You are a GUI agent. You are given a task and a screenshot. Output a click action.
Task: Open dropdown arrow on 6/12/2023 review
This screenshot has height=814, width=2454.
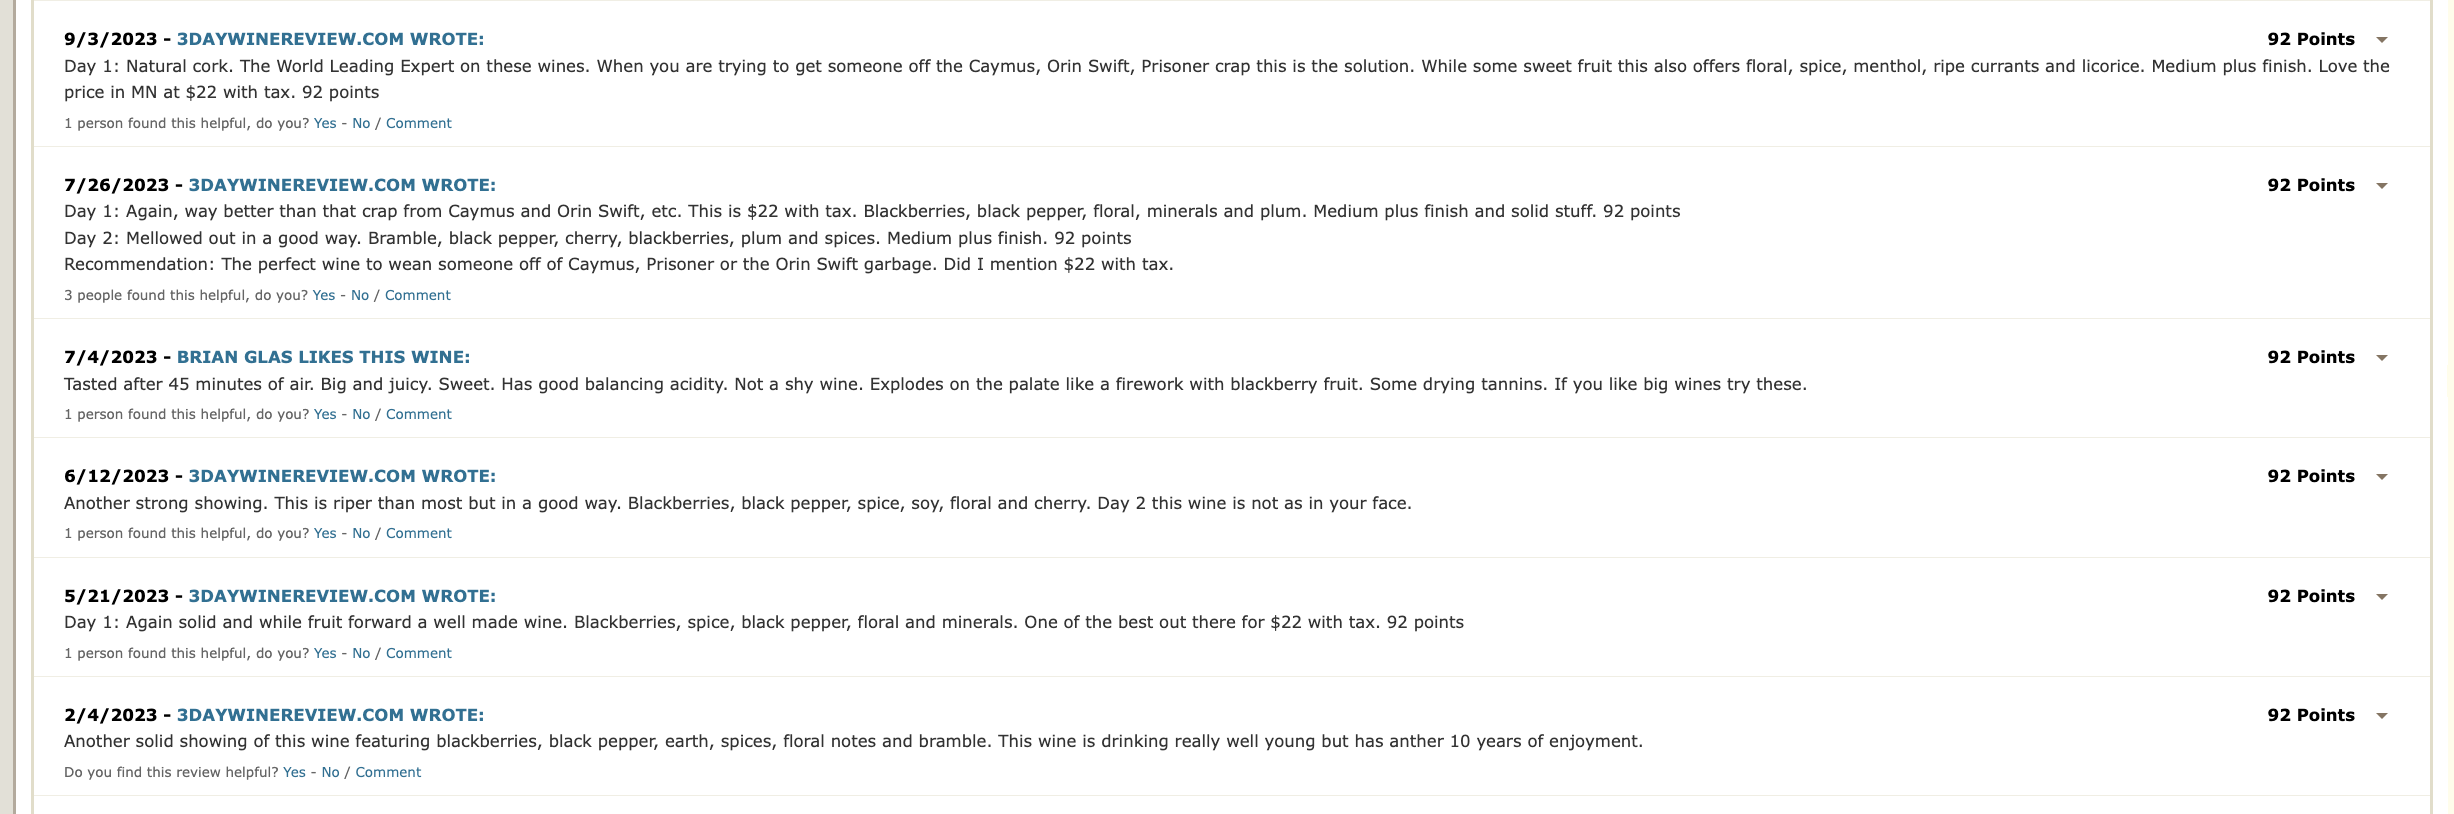point(2382,477)
